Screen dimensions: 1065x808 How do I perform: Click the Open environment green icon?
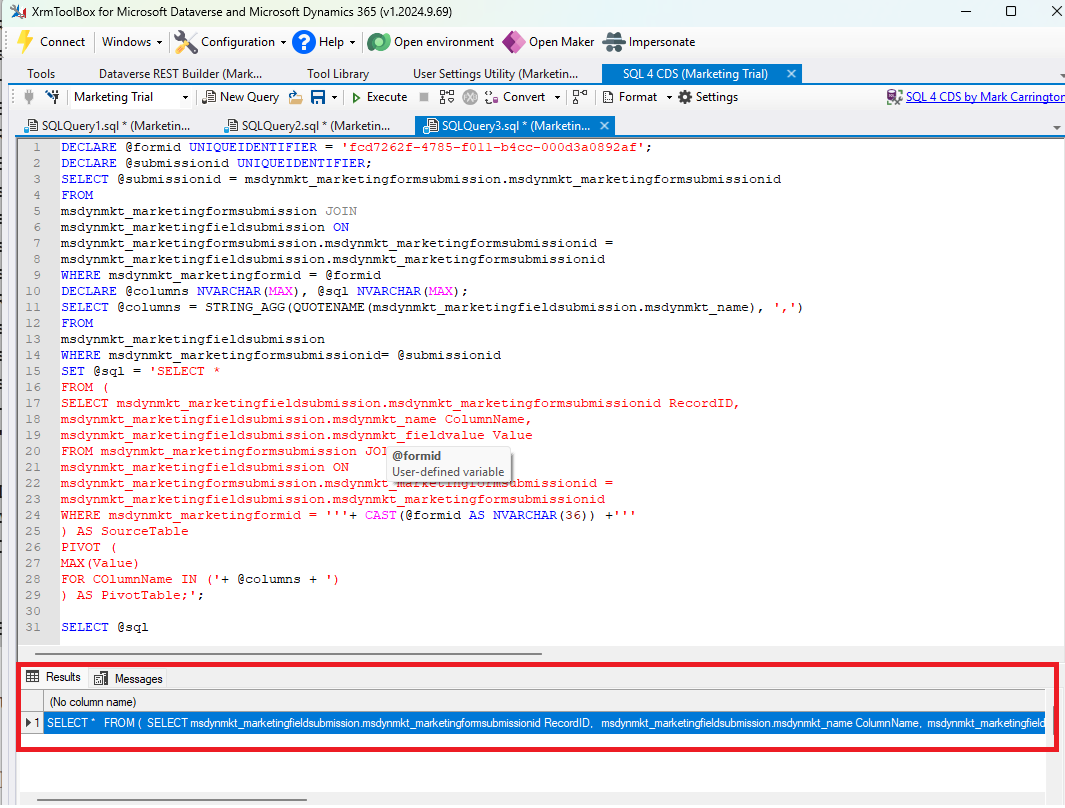click(378, 42)
